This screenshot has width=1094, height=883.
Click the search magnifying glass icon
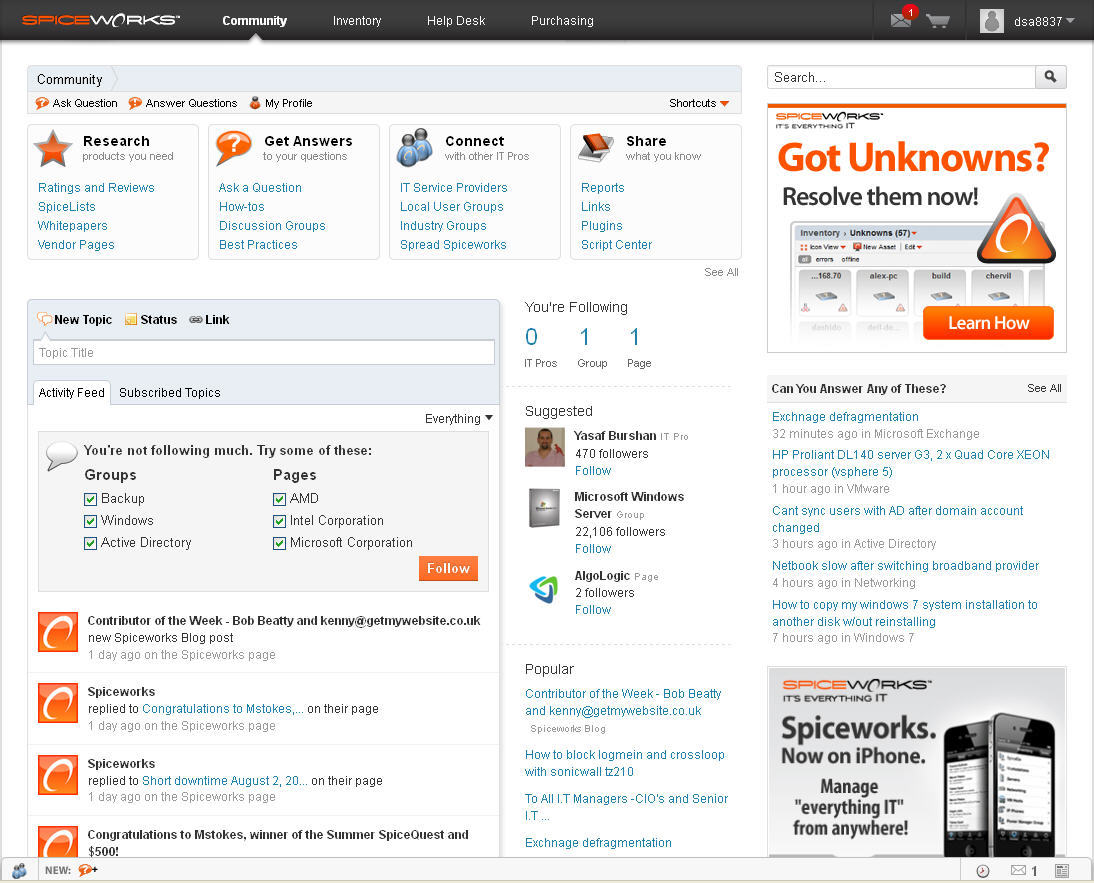click(1049, 76)
